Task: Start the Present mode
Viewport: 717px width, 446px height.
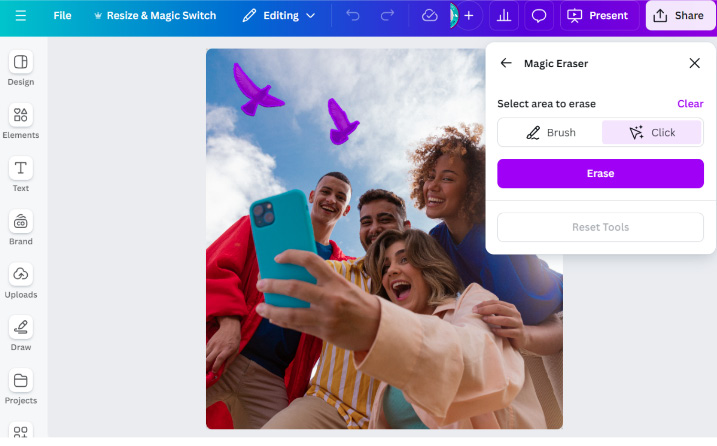Action: 598,16
